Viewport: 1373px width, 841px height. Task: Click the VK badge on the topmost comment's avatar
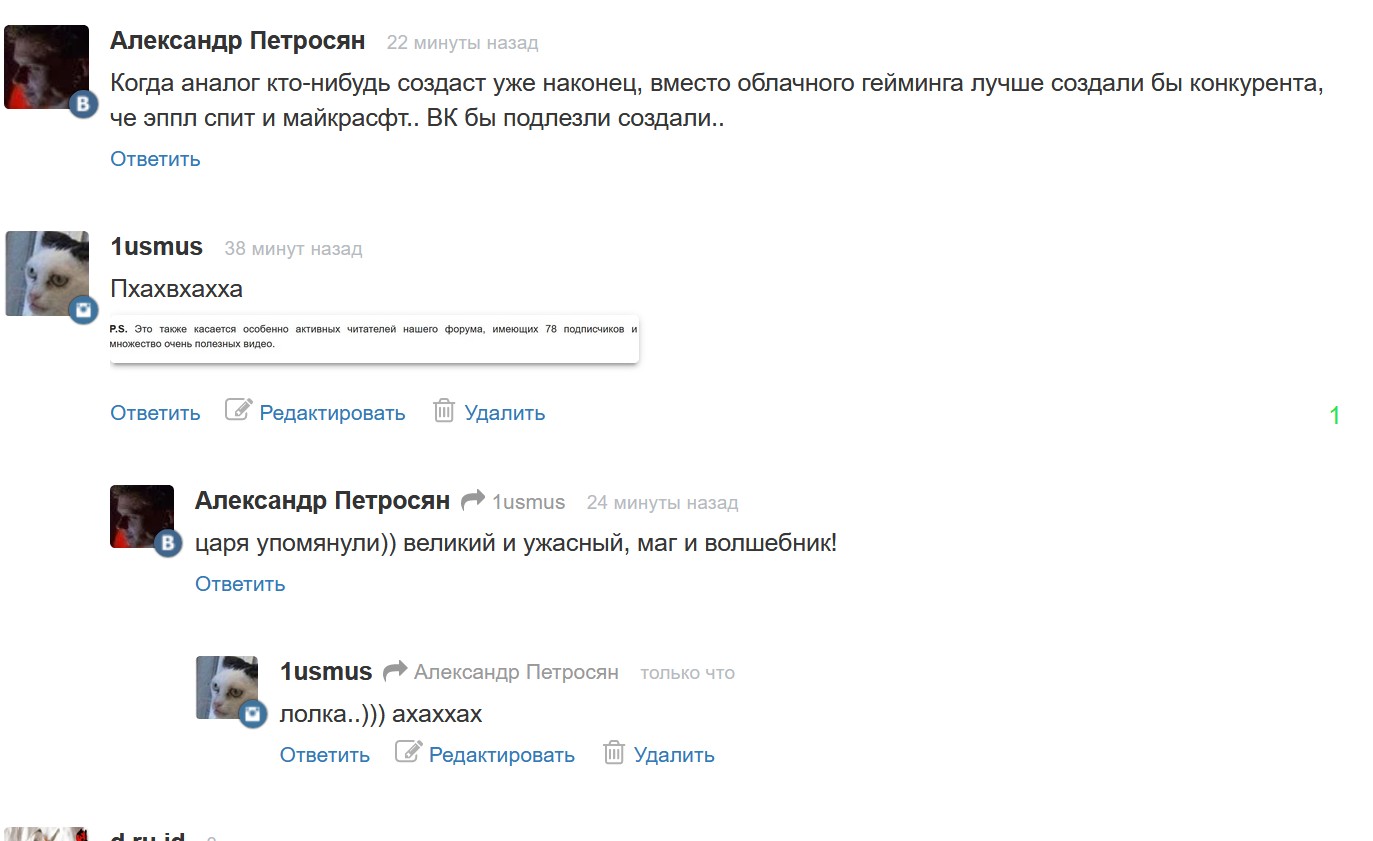pyautogui.click(x=84, y=105)
